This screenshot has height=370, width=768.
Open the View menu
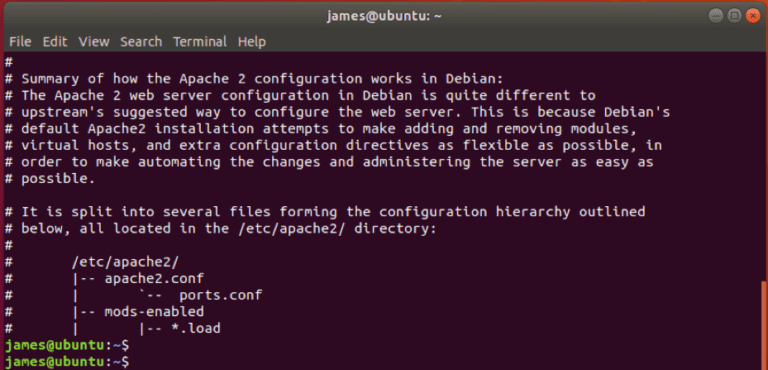tap(94, 42)
